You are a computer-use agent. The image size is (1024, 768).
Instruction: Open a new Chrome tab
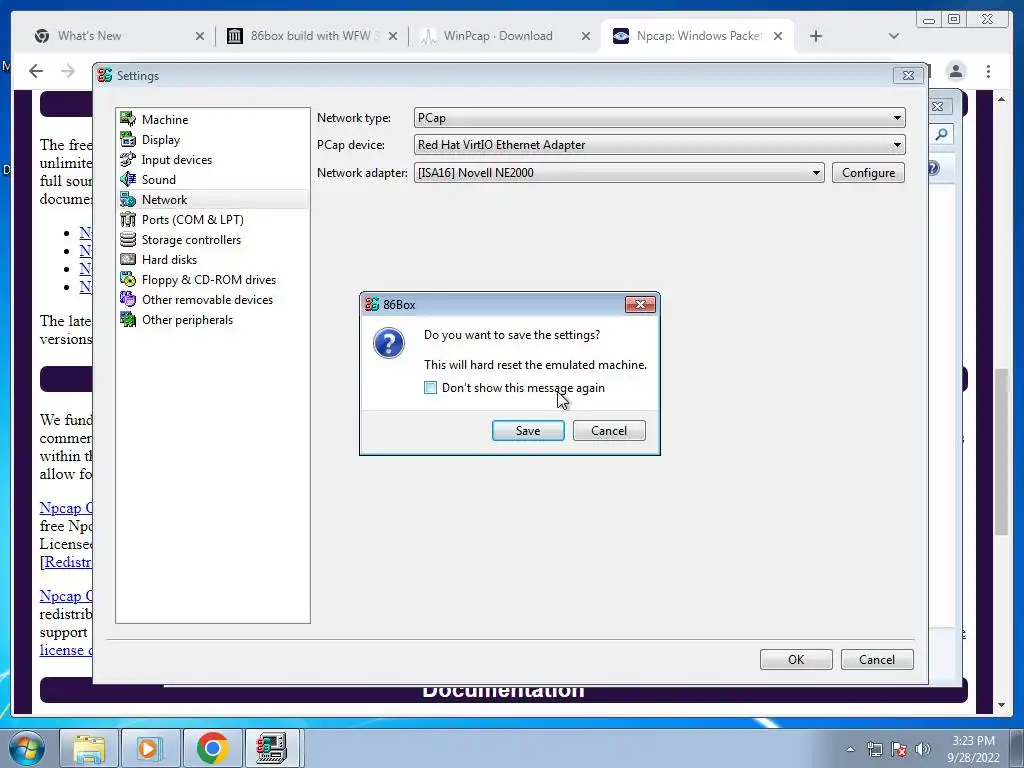click(x=816, y=36)
